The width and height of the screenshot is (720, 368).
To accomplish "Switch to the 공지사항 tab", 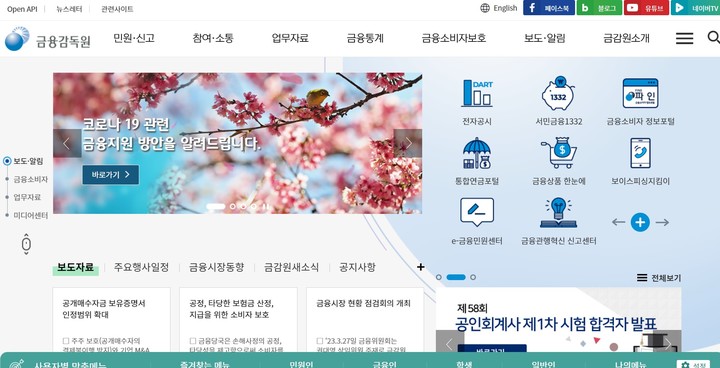I will point(357,267).
